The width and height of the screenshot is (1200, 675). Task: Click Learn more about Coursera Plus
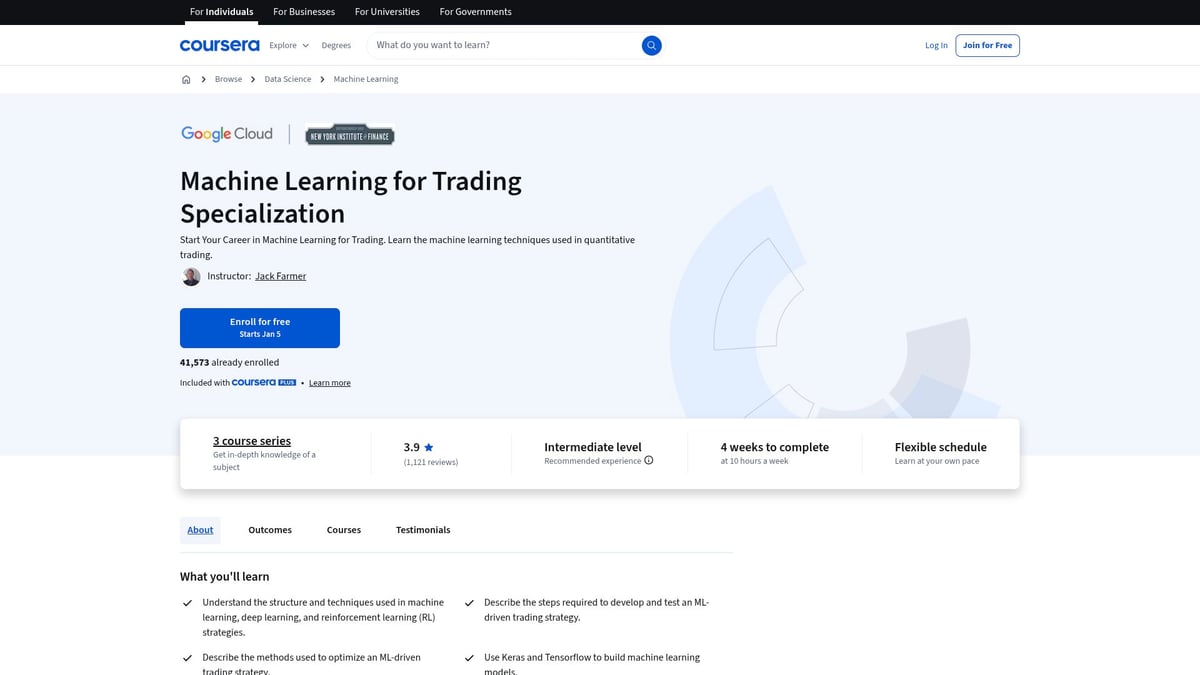click(330, 383)
